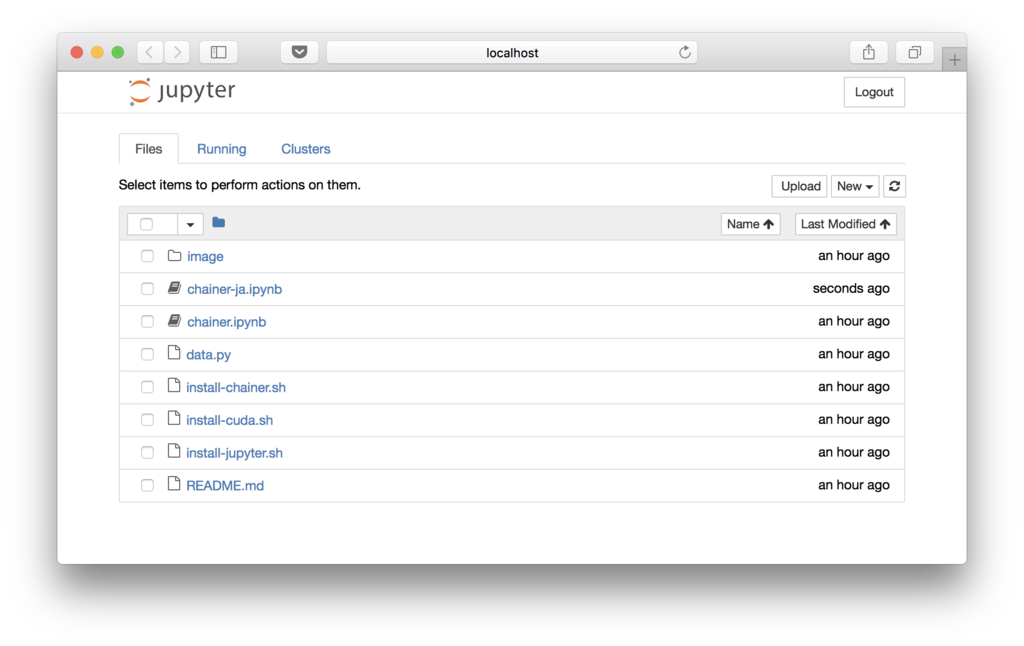This screenshot has height=646, width=1024.
Task: Click the Jupyter logo icon
Action: [x=140, y=91]
